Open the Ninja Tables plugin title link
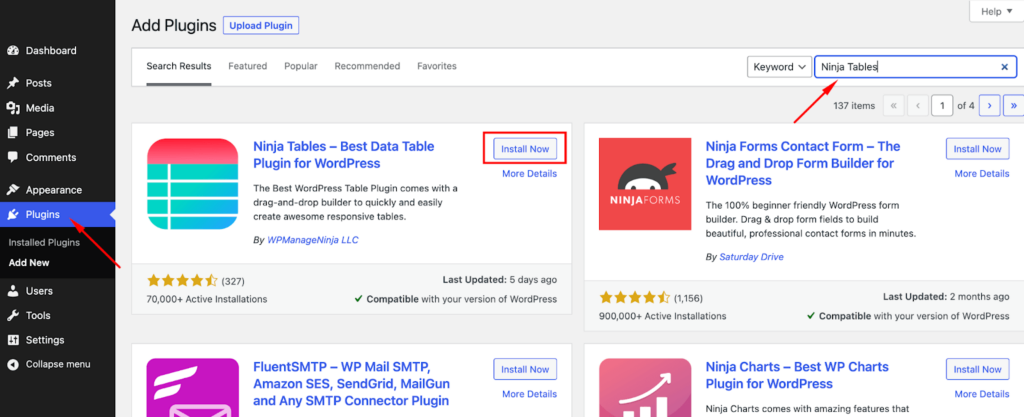The width and height of the screenshot is (1024, 417). [344, 155]
